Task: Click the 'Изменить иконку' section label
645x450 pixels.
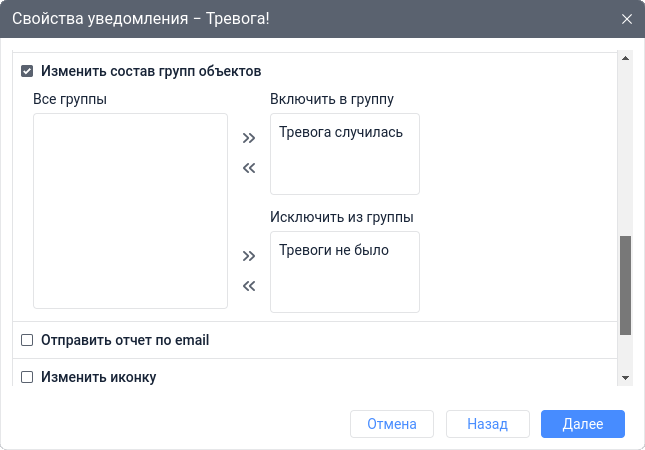Action: pos(98,377)
